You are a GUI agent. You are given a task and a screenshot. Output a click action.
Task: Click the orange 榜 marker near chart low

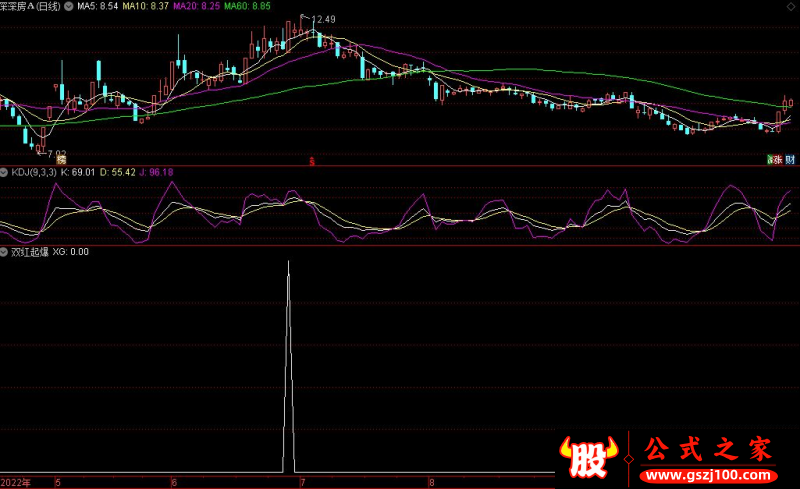pos(60,159)
